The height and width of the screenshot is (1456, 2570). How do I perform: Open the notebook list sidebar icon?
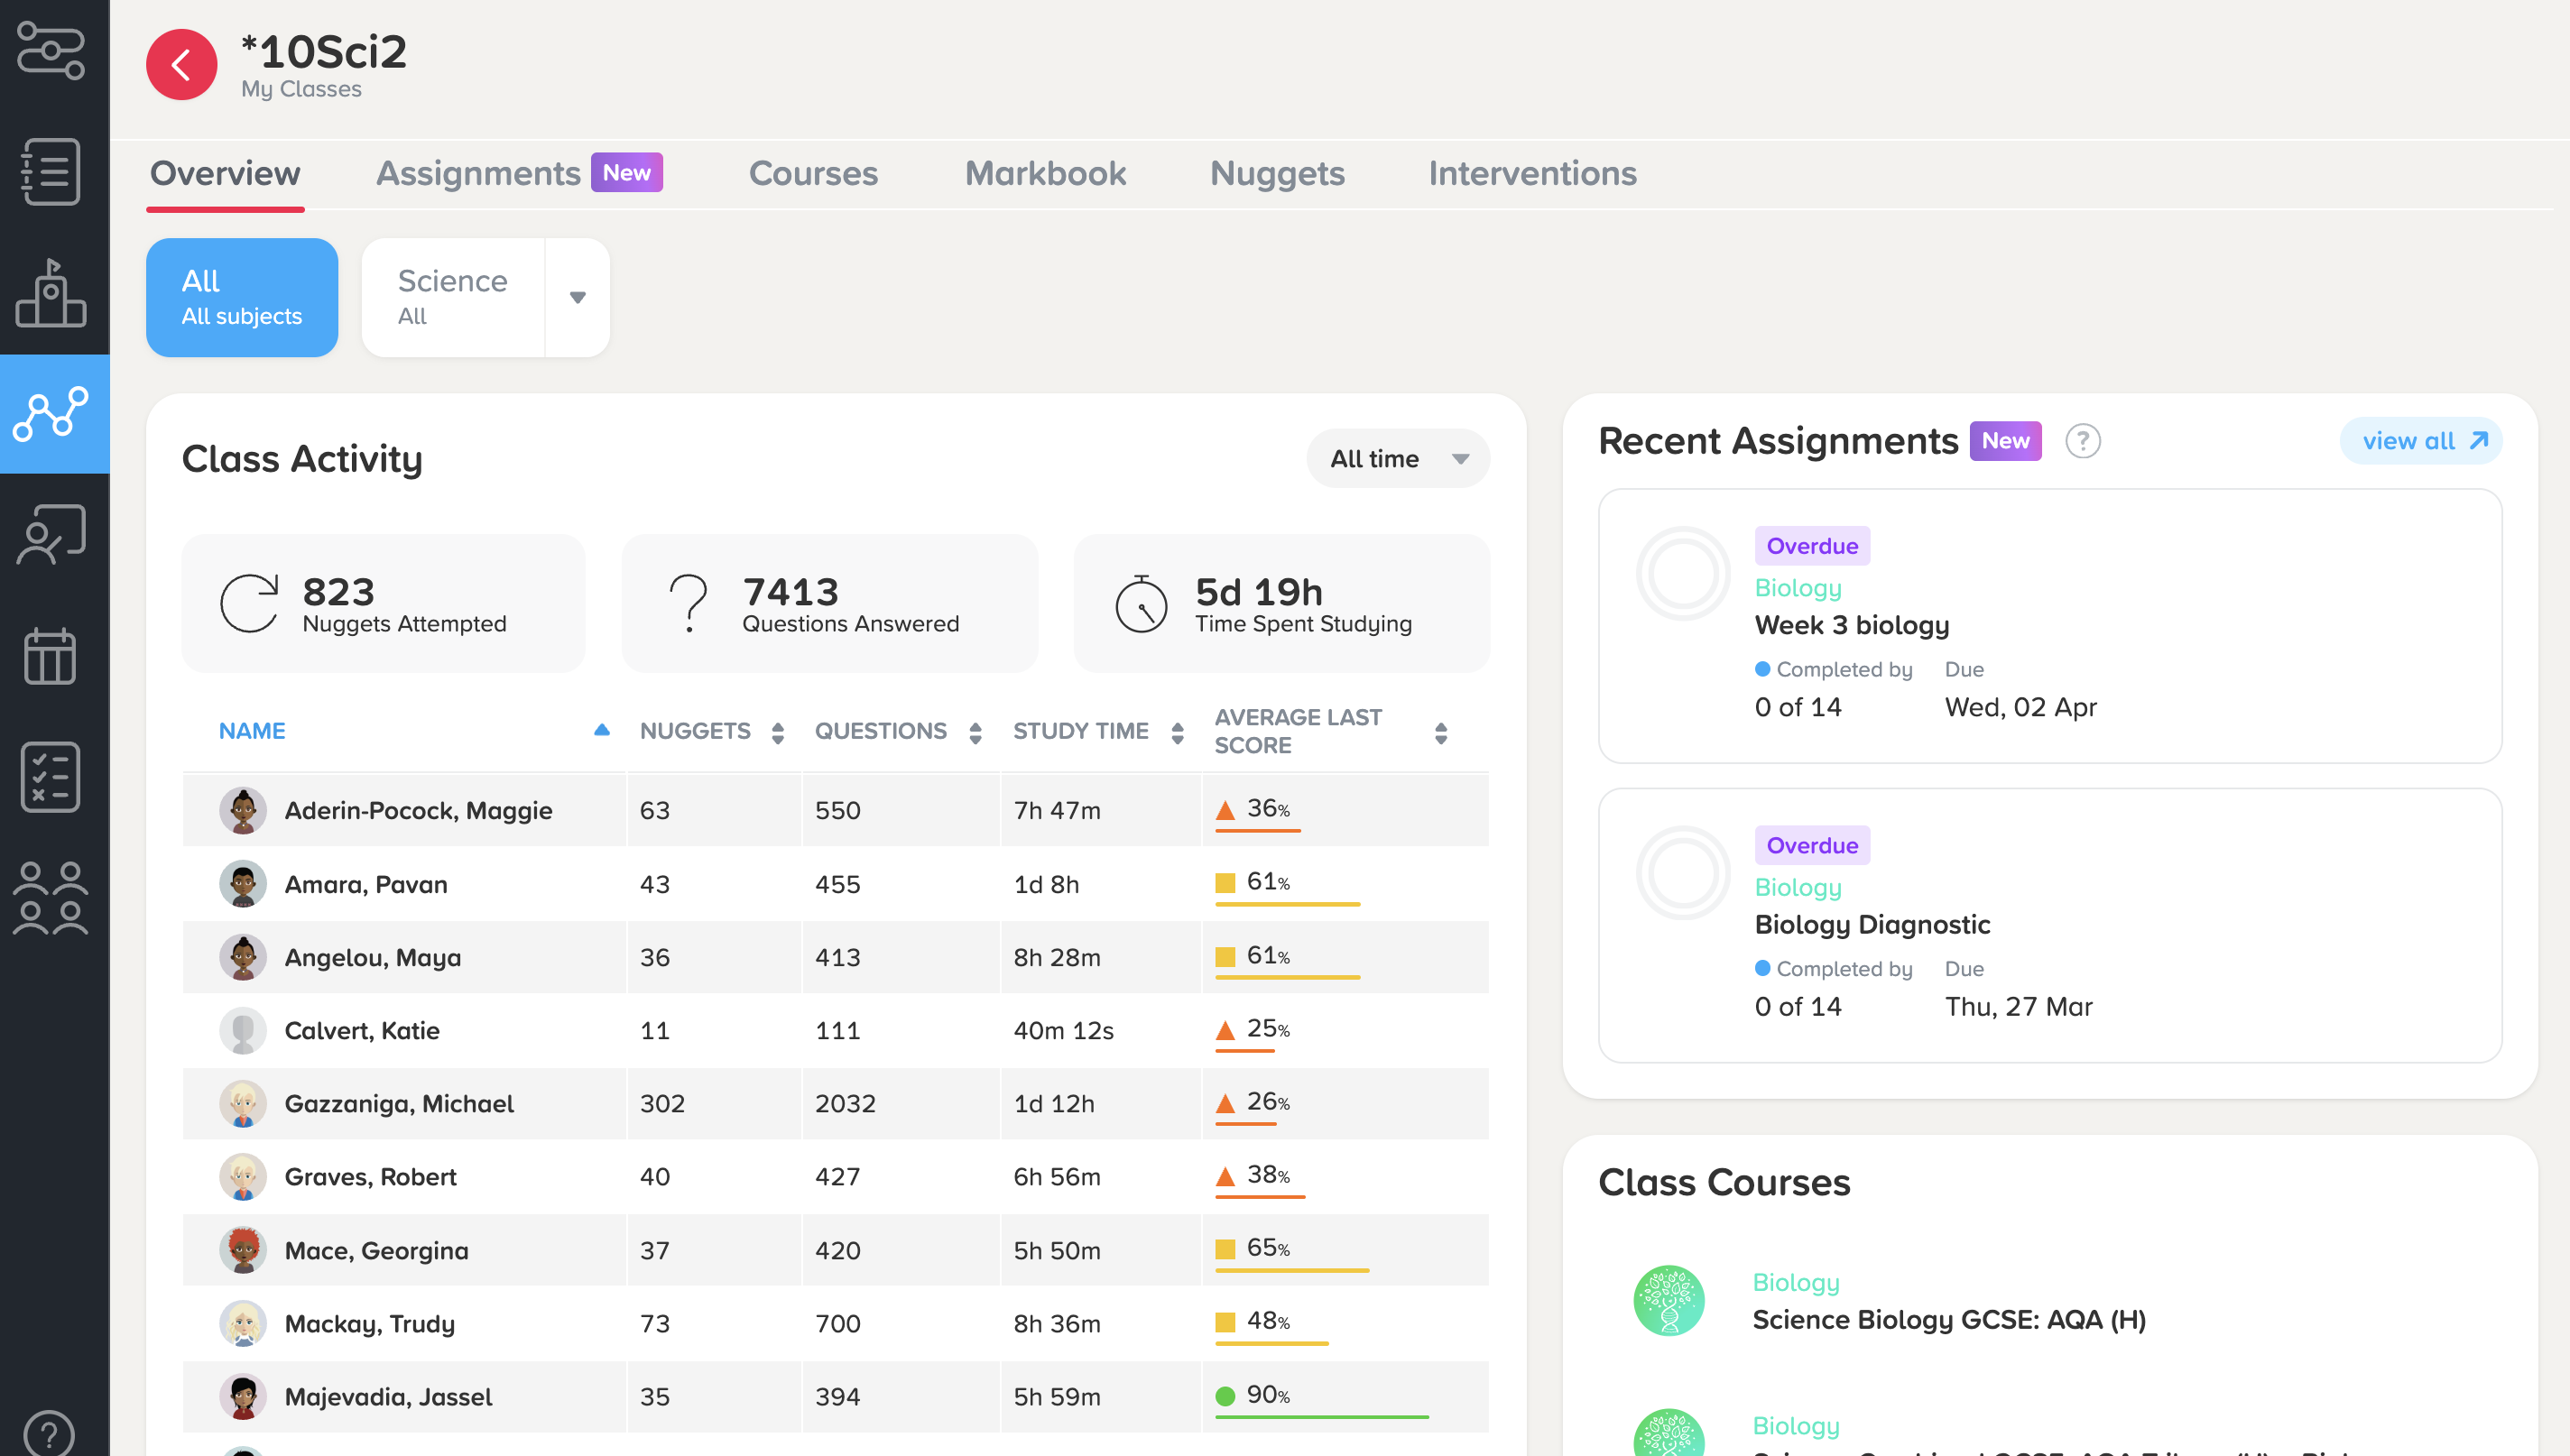(x=51, y=172)
